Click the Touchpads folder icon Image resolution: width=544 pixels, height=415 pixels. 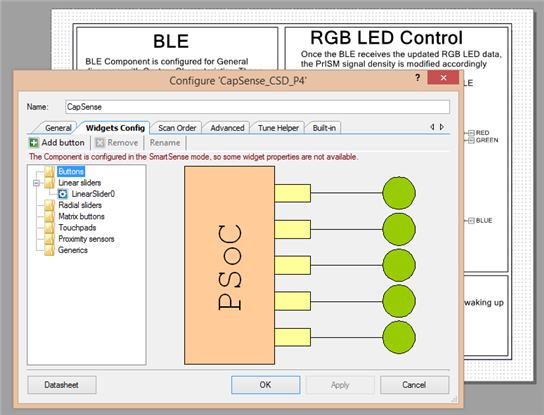(x=49, y=228)
